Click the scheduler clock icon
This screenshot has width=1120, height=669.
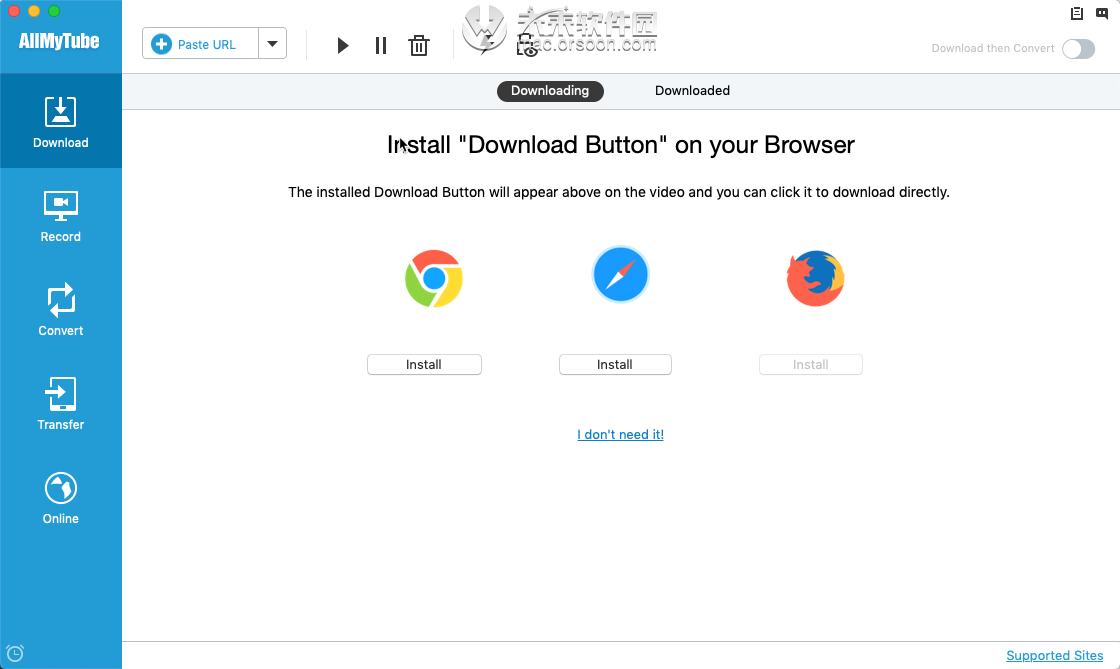[x=15, y=653]
